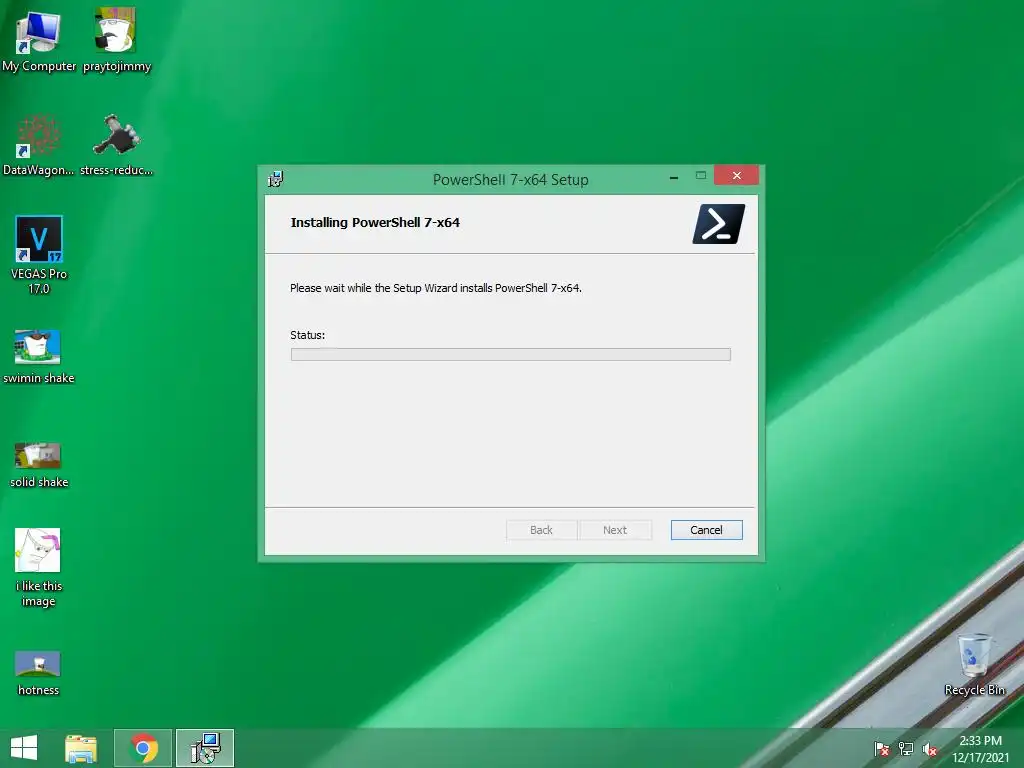
Task: Click the 'PowerShell 7-x64 Setup' title bar
Action: pos(511,180)
